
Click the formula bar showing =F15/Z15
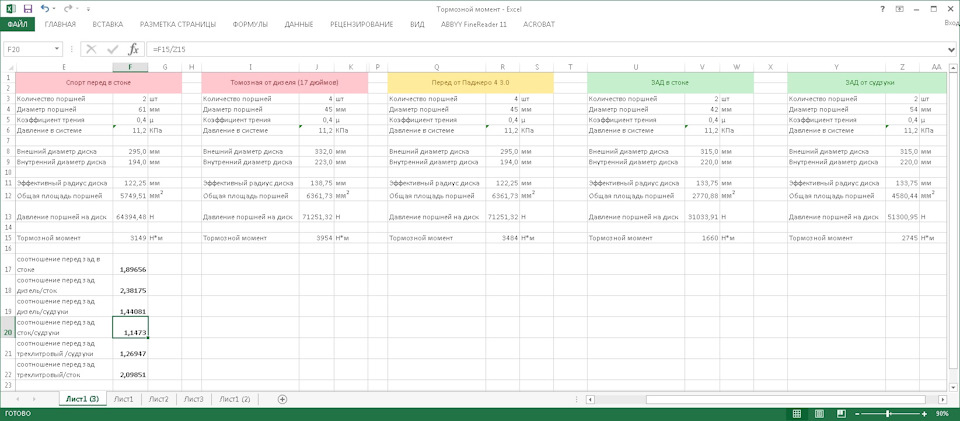500,48
